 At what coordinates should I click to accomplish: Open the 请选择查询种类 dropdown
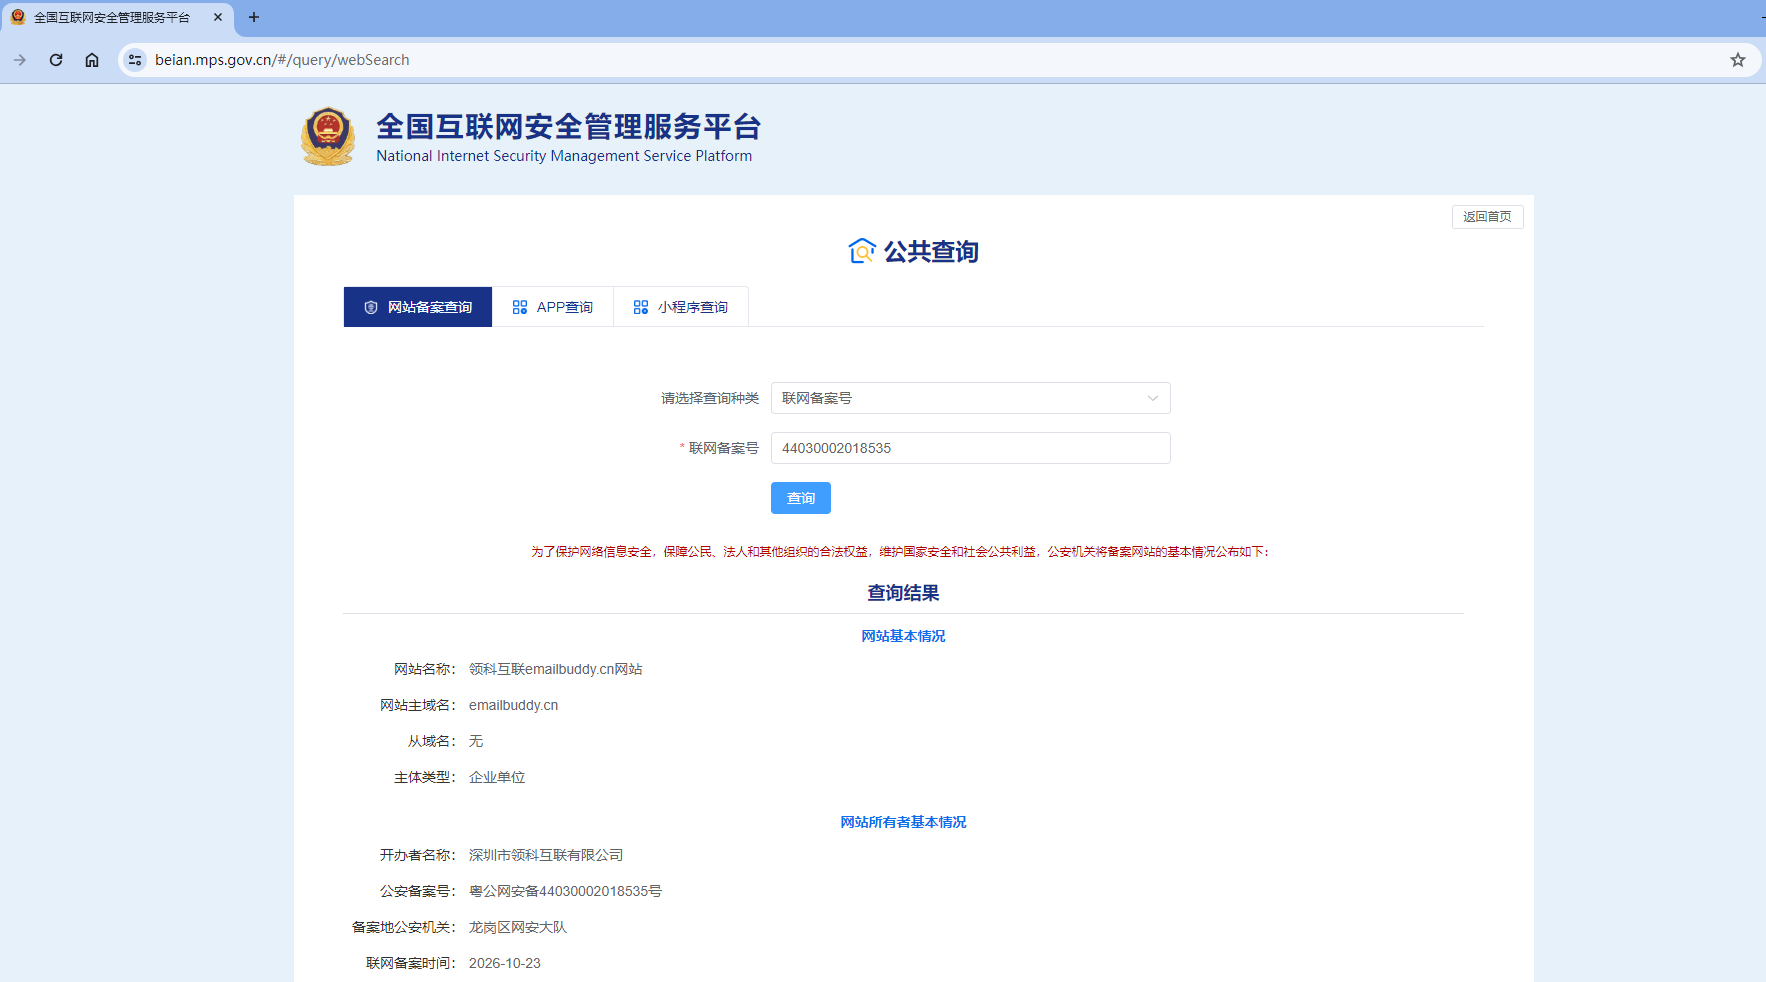pyautogui.click(x=970, y=398)
